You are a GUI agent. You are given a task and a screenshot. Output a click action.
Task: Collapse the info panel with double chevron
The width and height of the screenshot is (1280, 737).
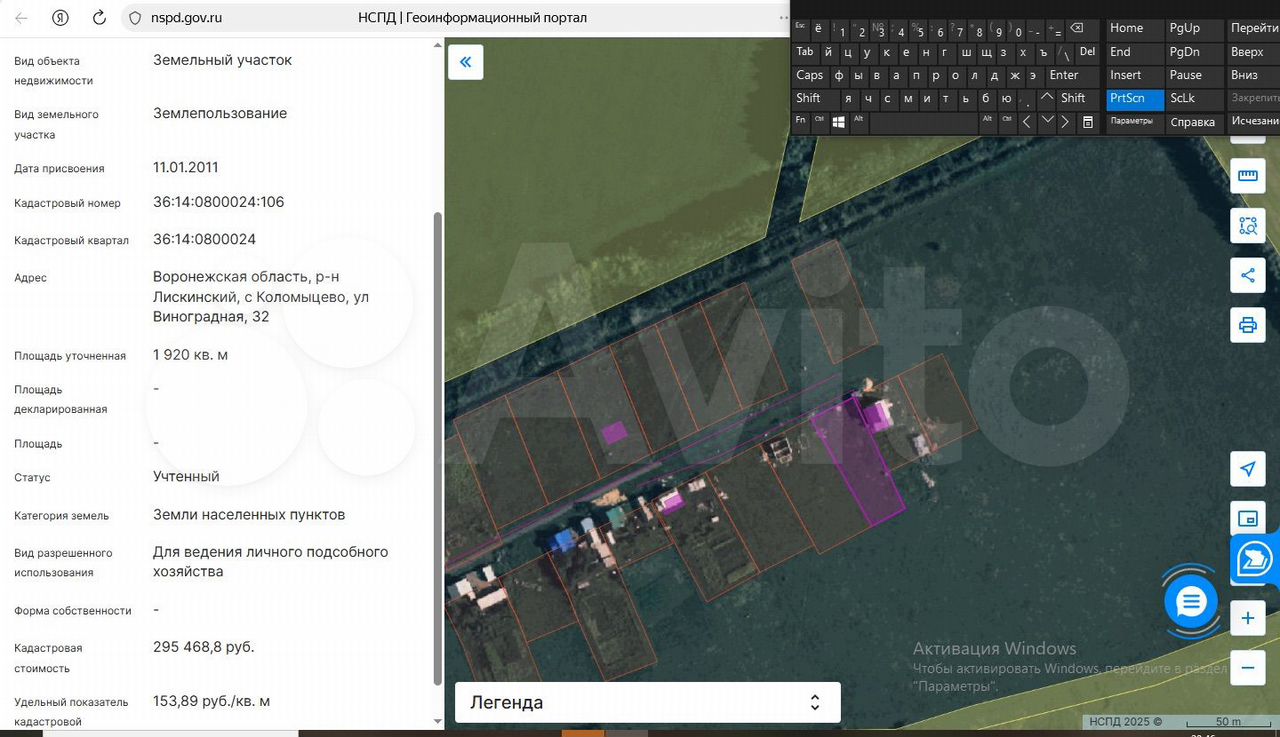click(x=465, y=62)
